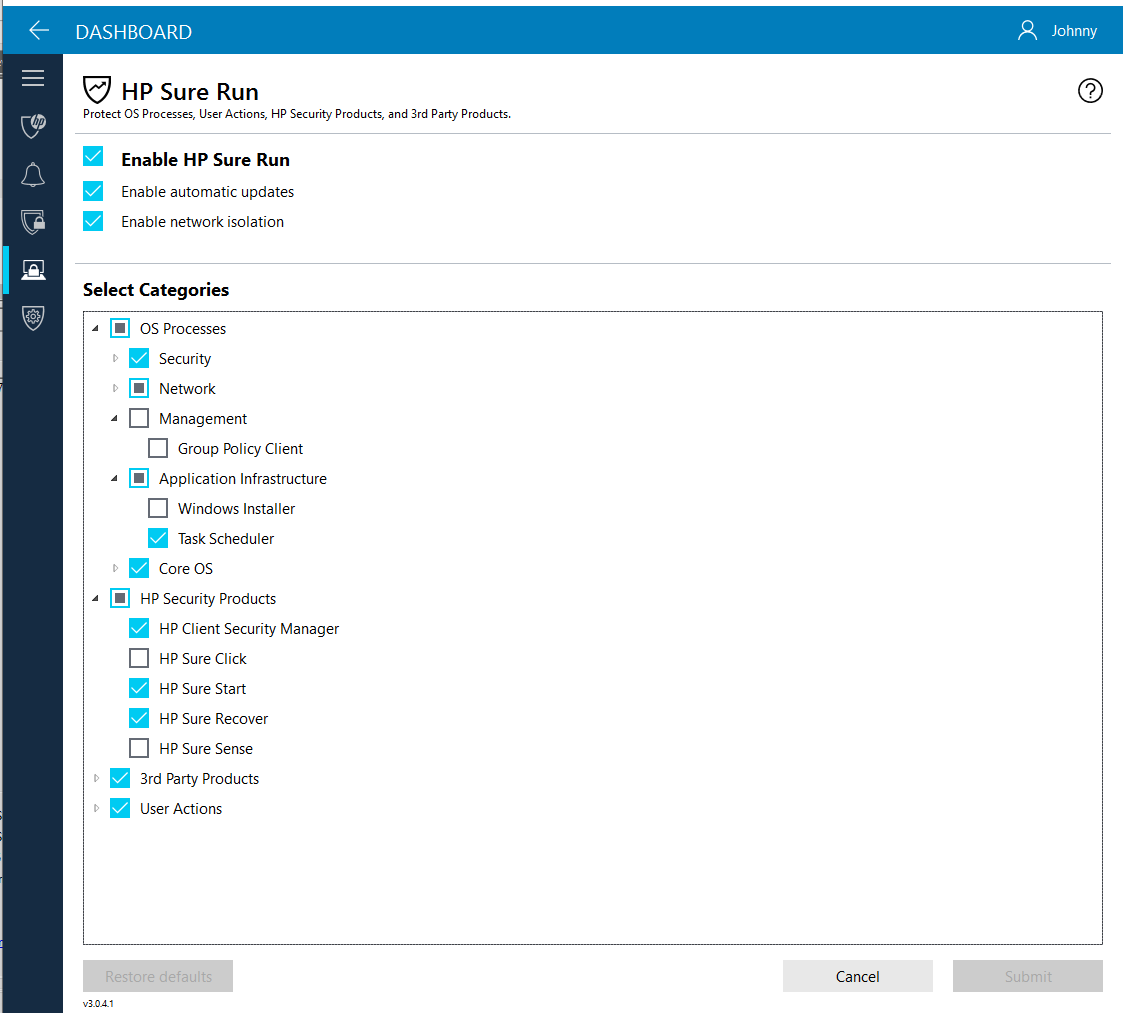This screenshot has width=1123, height=1013.
Task: Collapse the OS Processes tree node
Action: tap(96, 327)
